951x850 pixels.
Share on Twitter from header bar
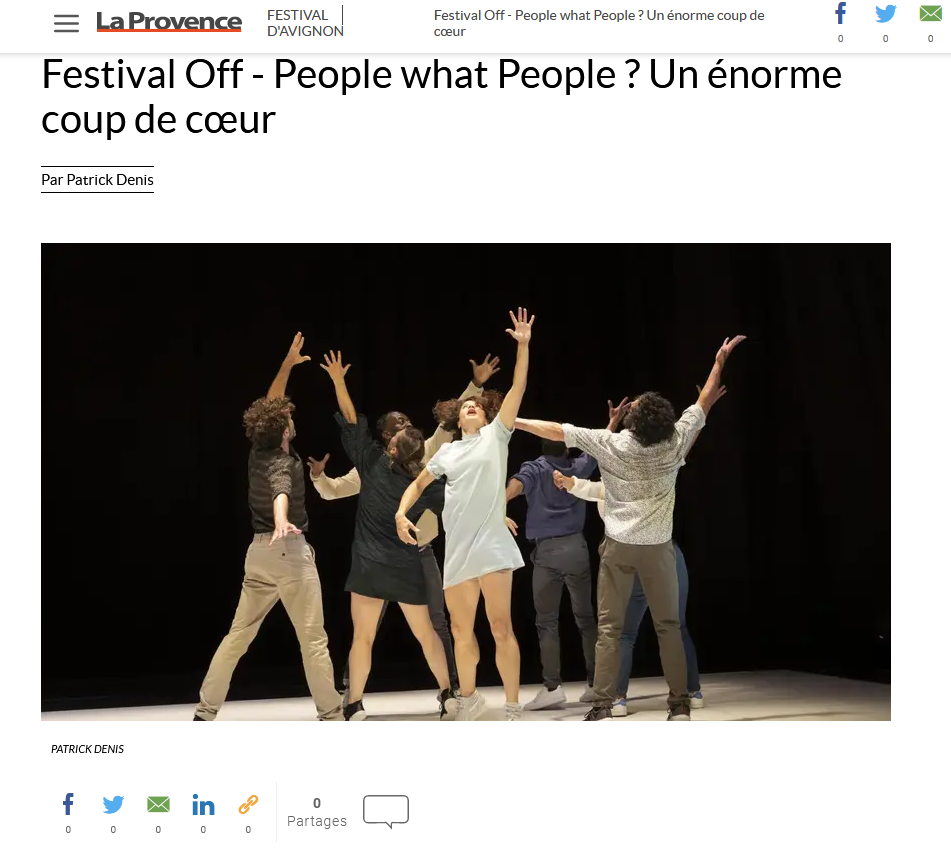(885, 13)
